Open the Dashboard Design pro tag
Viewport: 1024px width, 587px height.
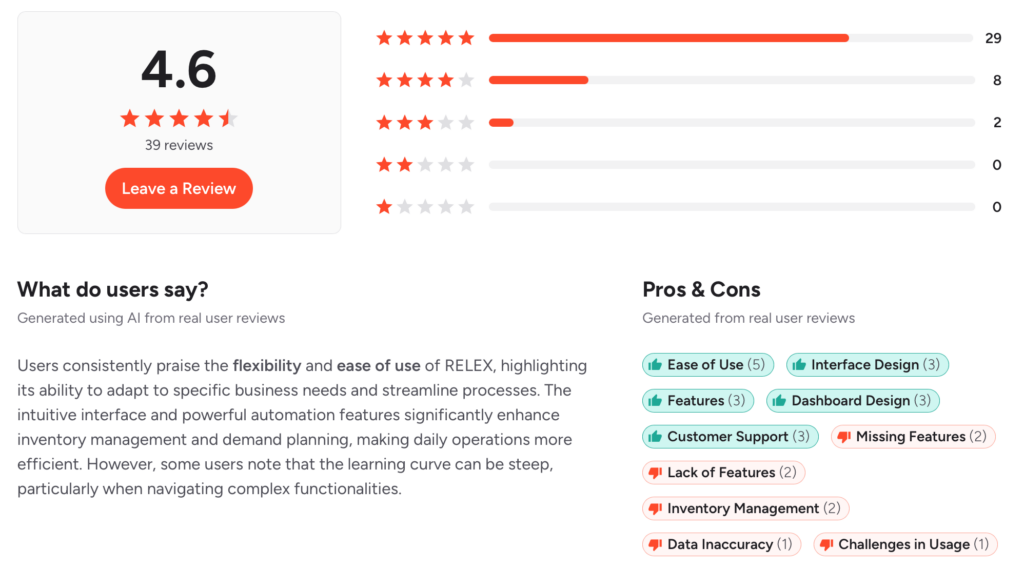point(853,400)
